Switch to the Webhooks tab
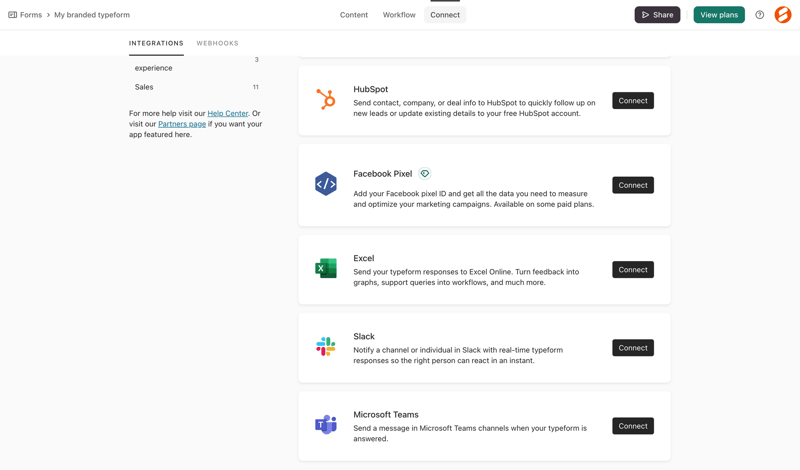 coord(217,43)
